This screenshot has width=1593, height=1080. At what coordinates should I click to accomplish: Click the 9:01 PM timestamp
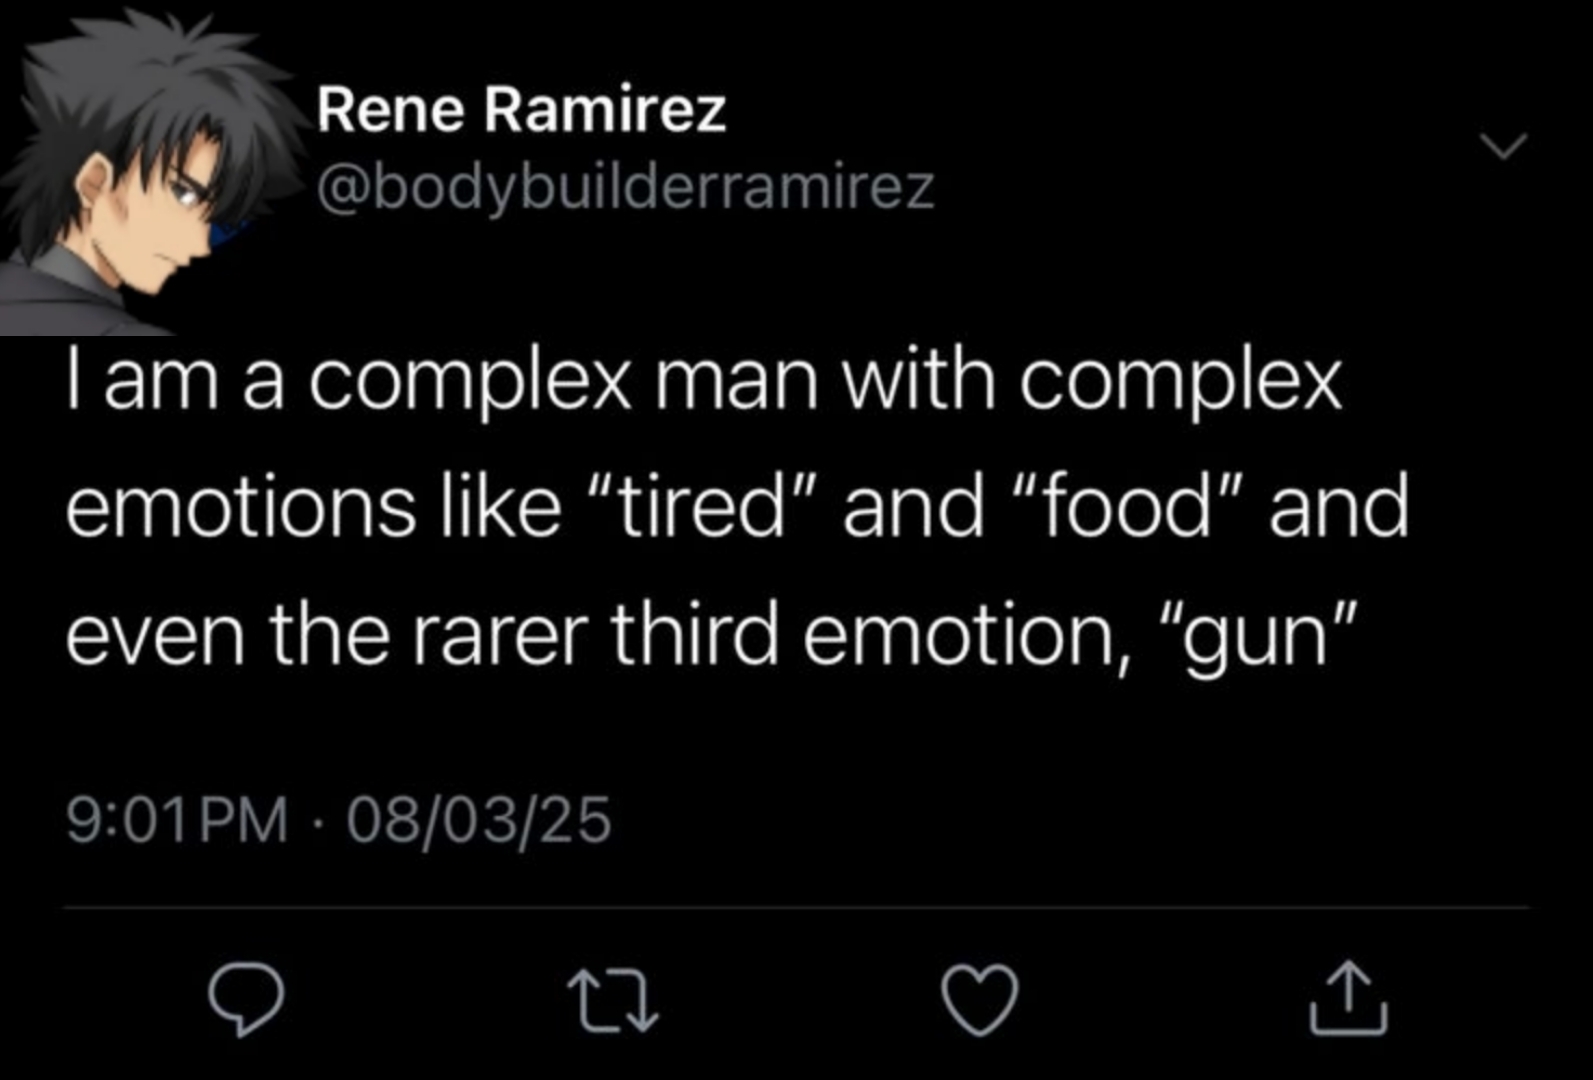(177, 820)
